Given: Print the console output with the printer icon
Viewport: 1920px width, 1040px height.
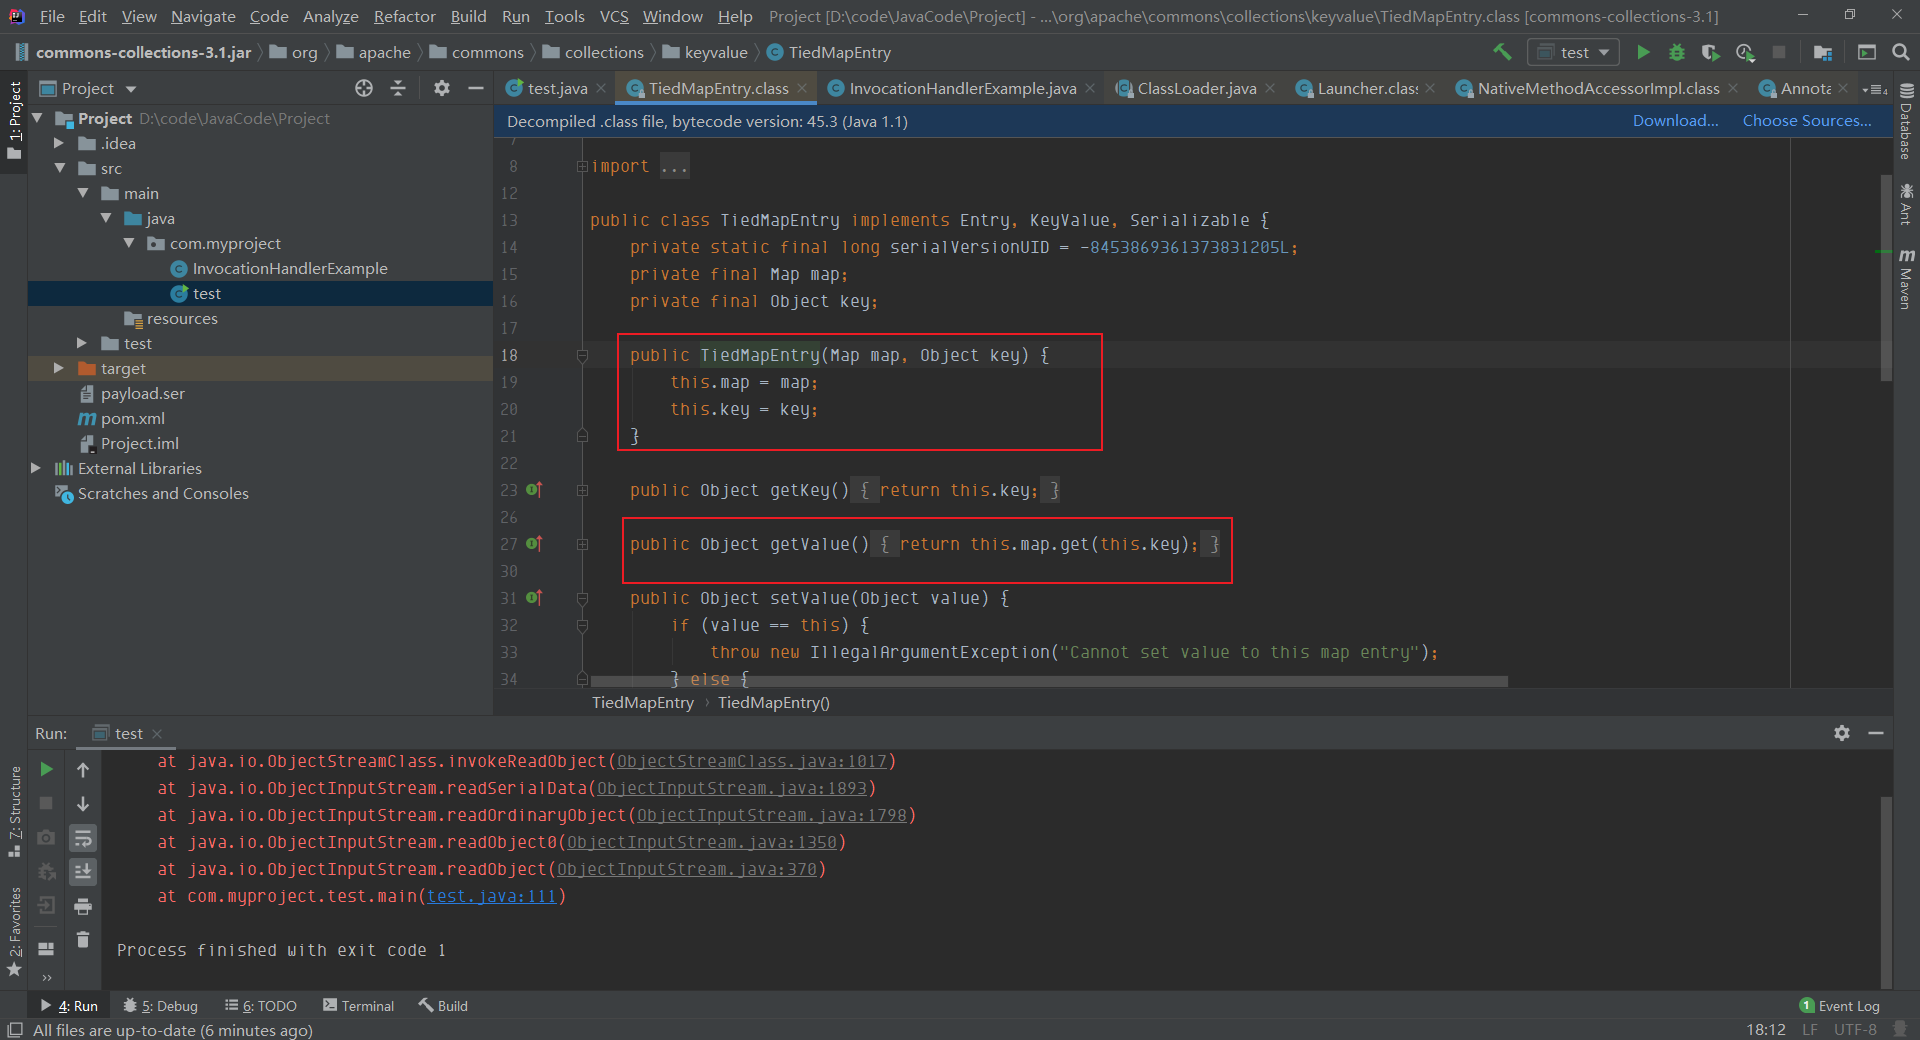Looking at the screenshot, I should click(83, 906).
